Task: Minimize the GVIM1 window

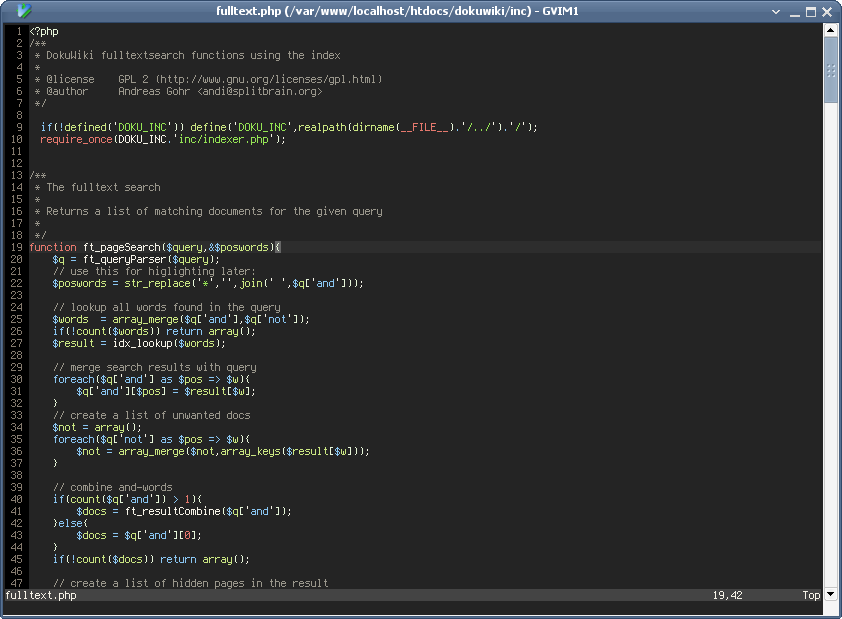Action: pyautogui.click(x=795, y=12)
